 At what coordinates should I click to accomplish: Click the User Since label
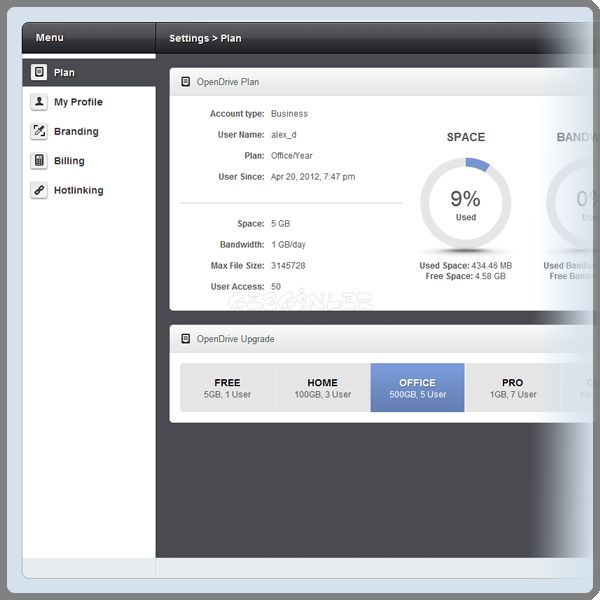pos(241,177)
